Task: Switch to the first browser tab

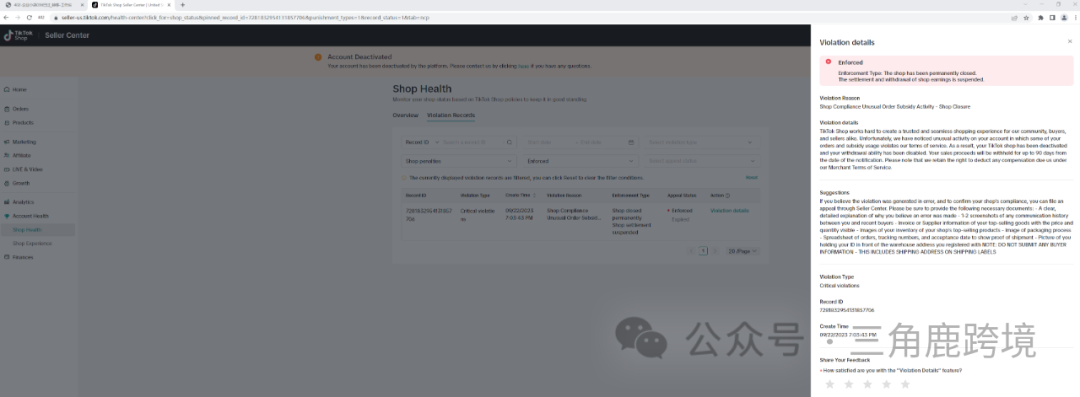Action: pyautogui.click(x=43, y=5)
